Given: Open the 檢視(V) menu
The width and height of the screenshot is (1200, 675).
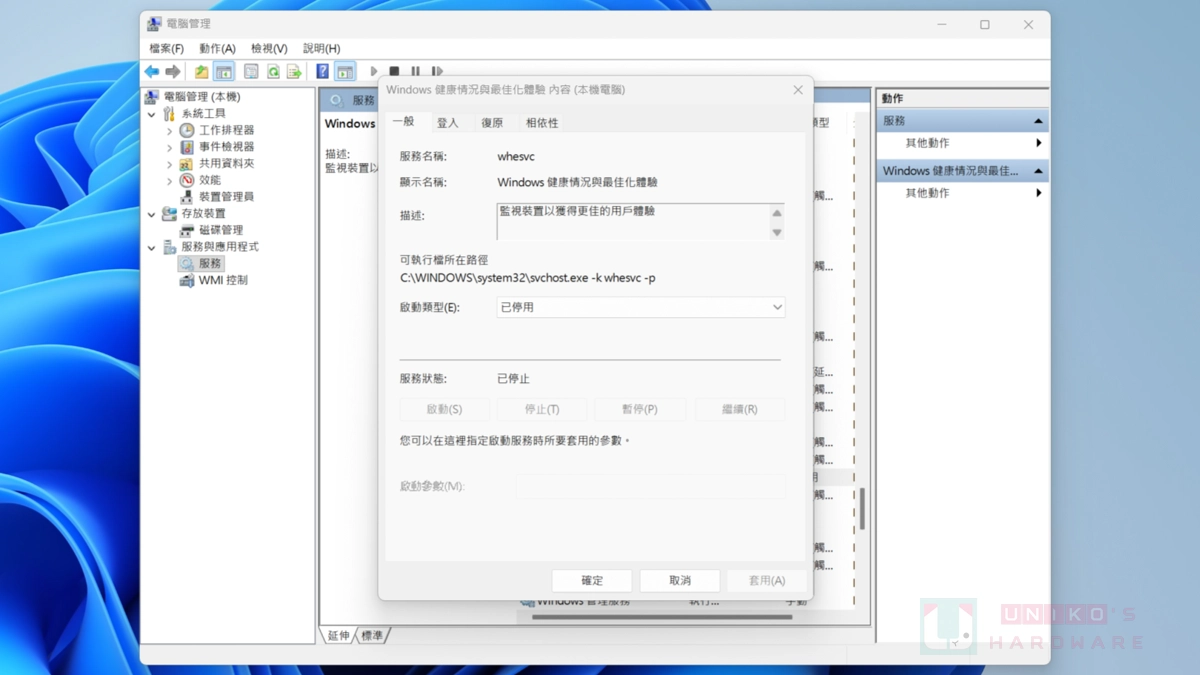Looking at the screenshot, I should (x=269, y=48).
